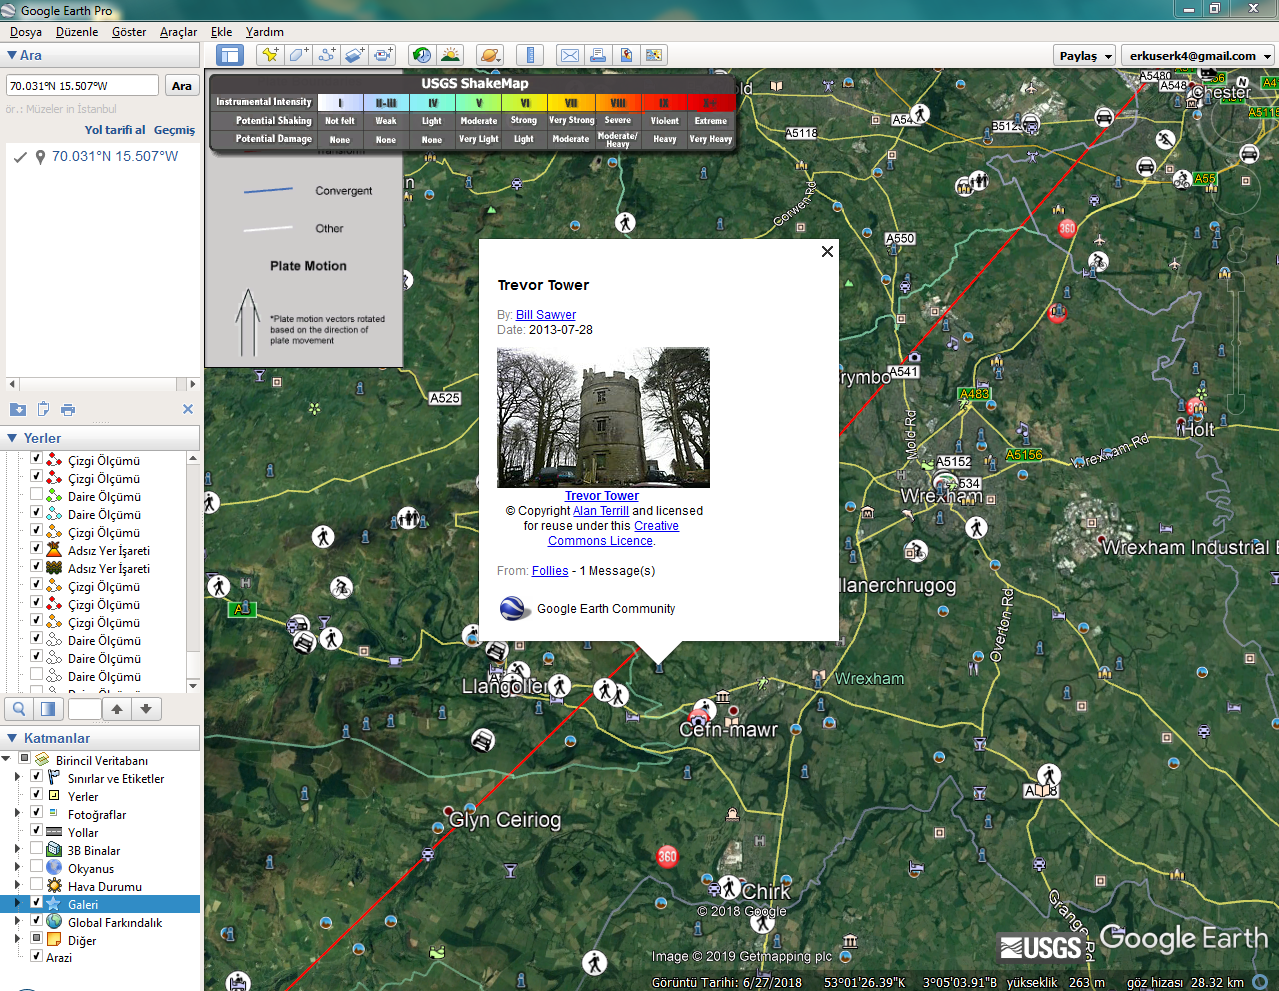Collapse the Katmanlar panel header
The image size is (1279, 991).
(12, 738)
